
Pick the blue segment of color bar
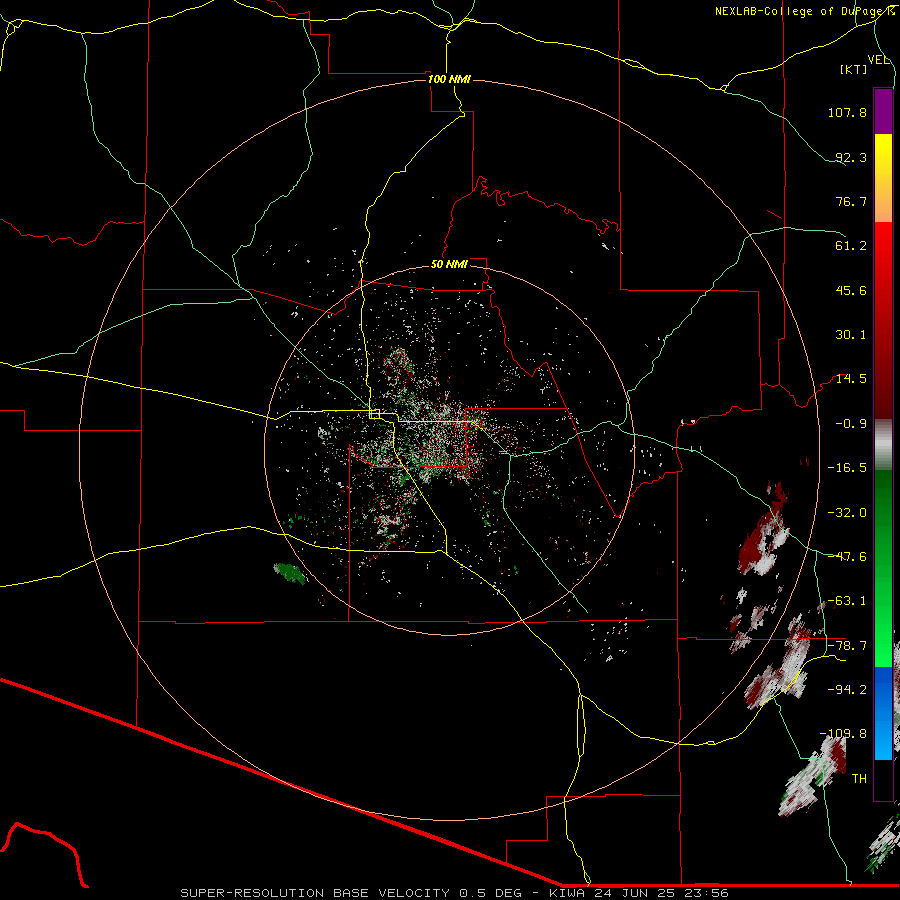coord(883,713)
